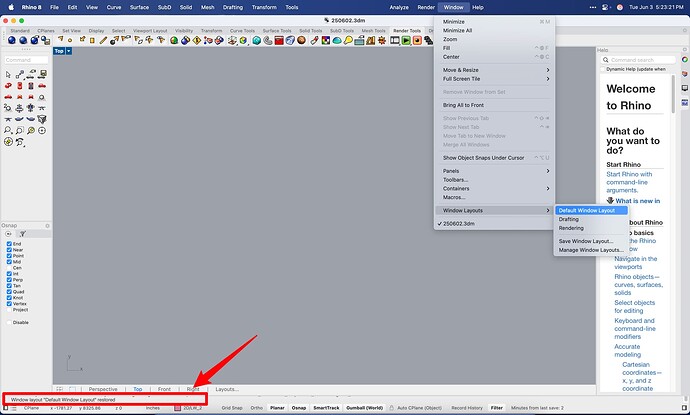
Task: Open 'Accurate modeling' help link
Action: 628,350
